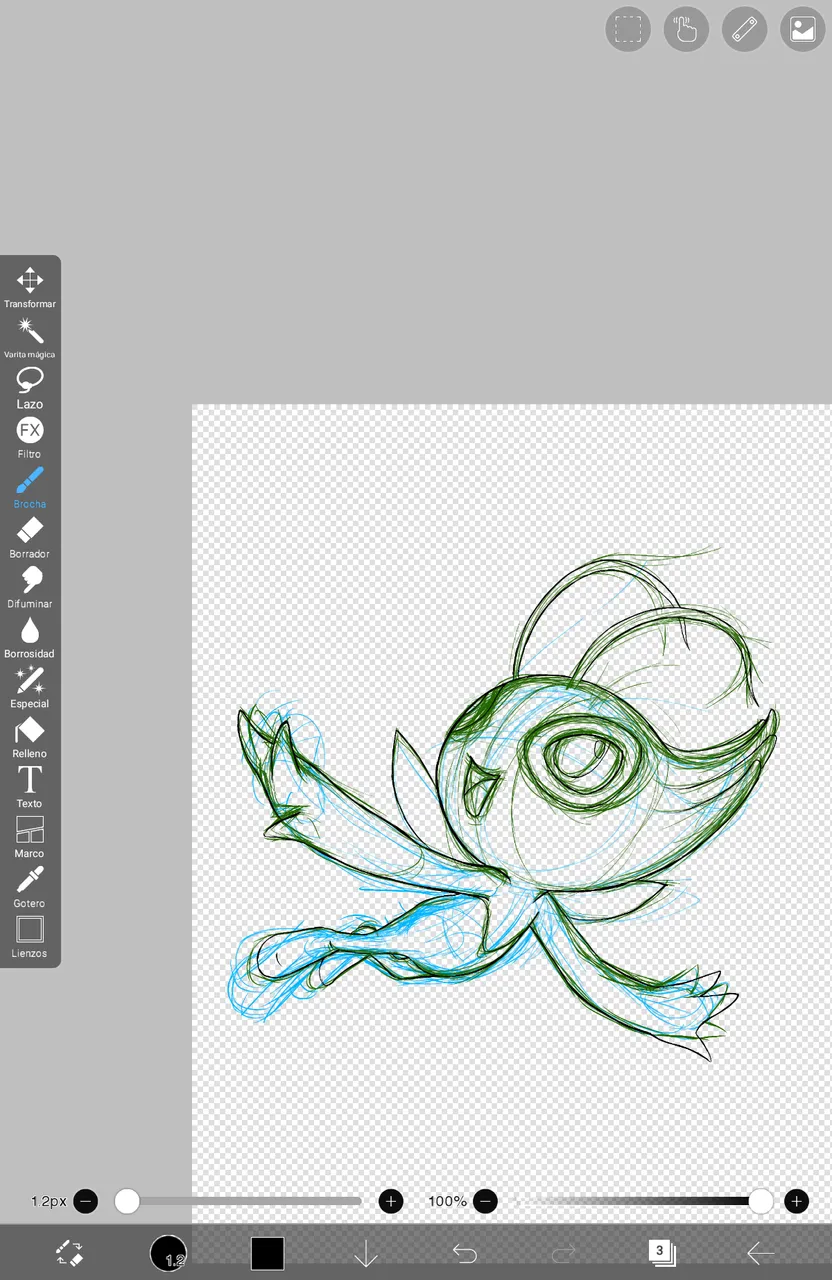Pick the Difuminar smudge tool

coord(30,587)
